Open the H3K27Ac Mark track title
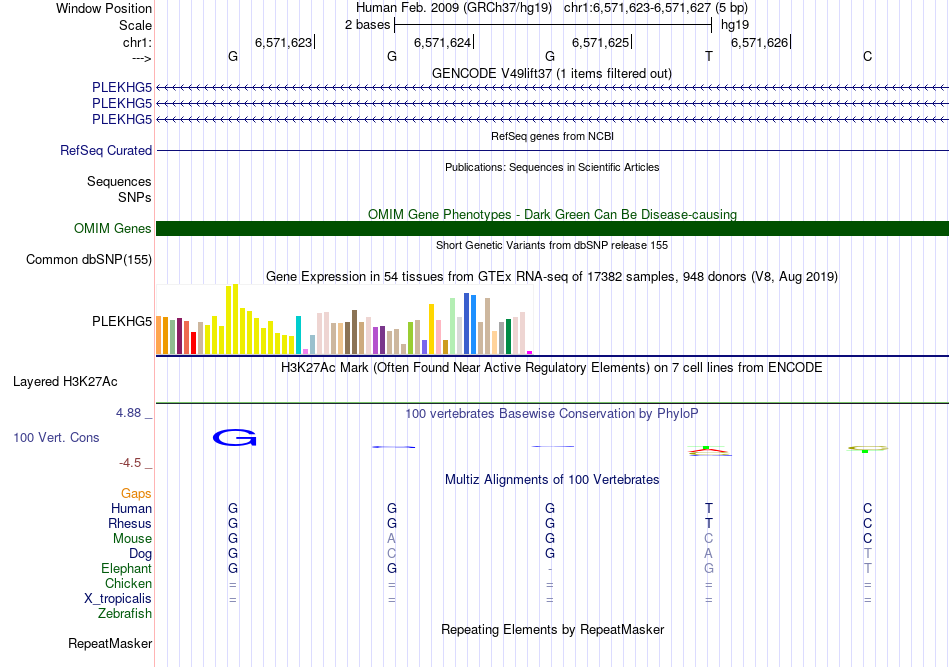Image resolution: width=950 pixels, height=667 pixels. pyautogui.click(x=552, y=368)
